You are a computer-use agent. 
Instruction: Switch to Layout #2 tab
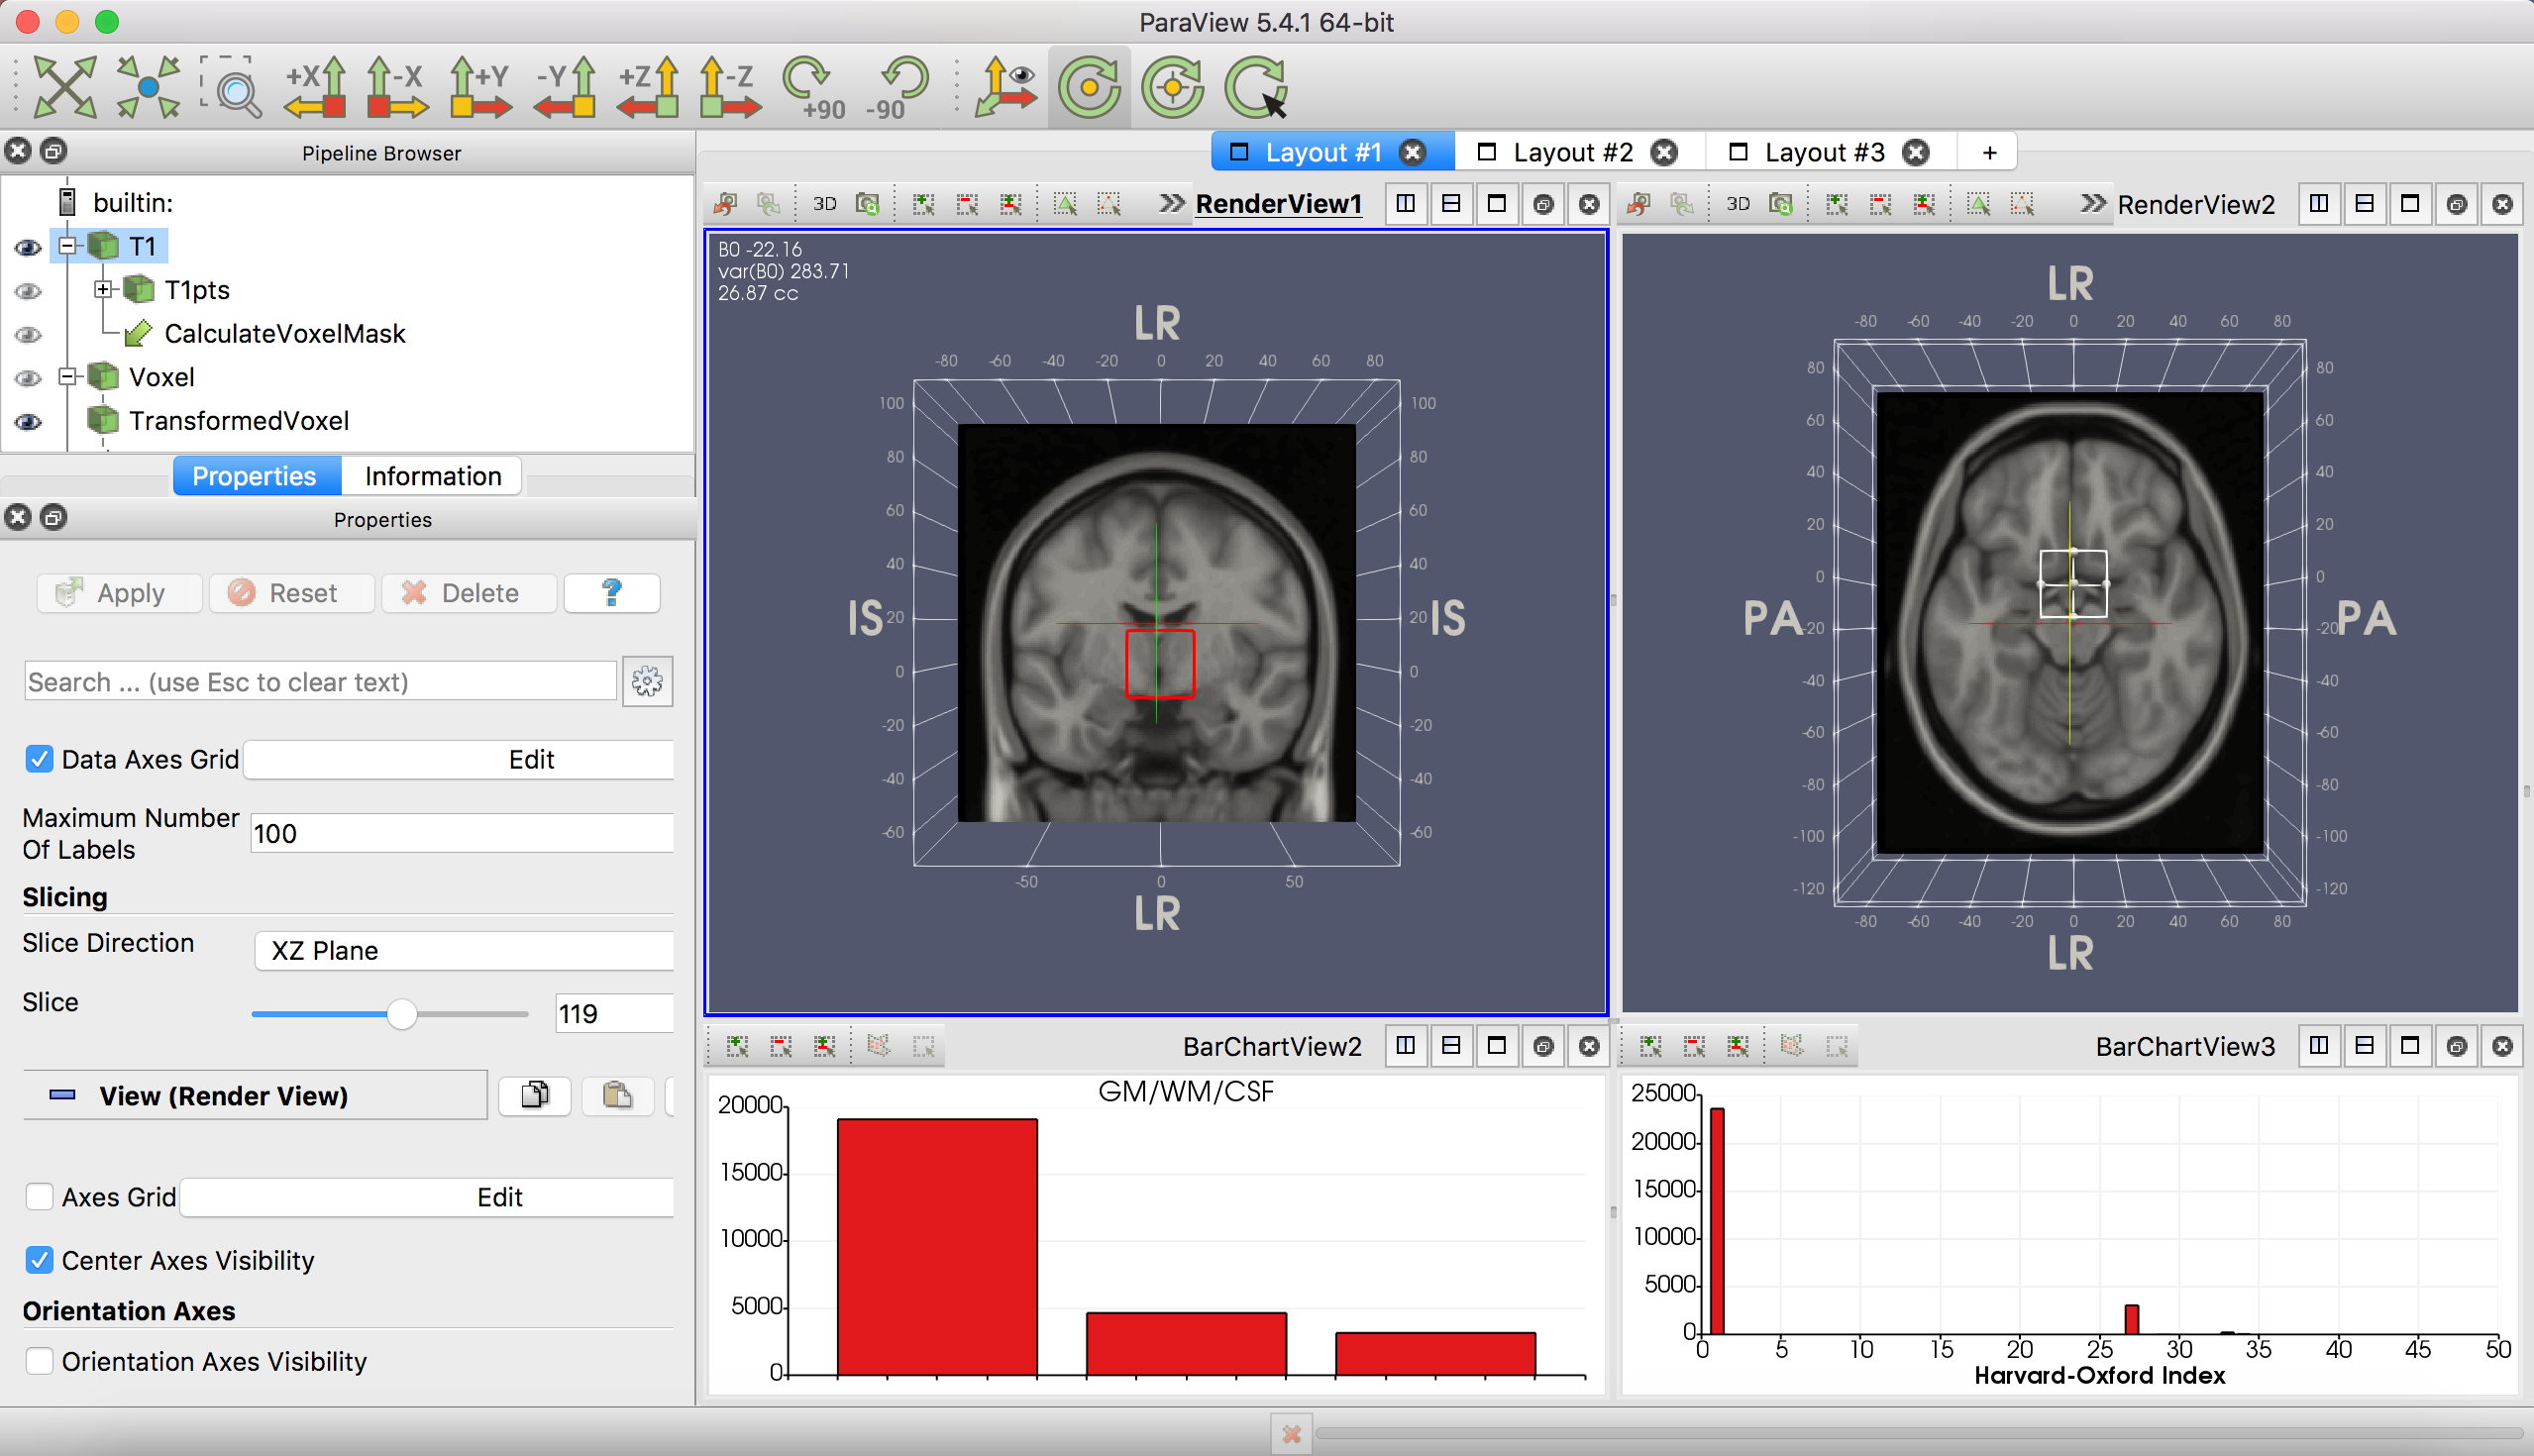[1571, 152]
